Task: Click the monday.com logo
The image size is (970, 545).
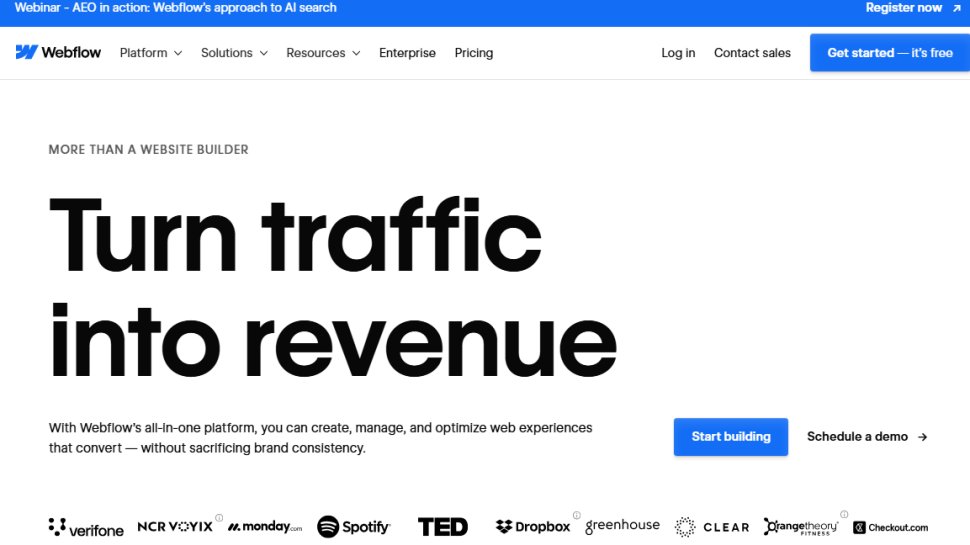Action: point(265,527)
